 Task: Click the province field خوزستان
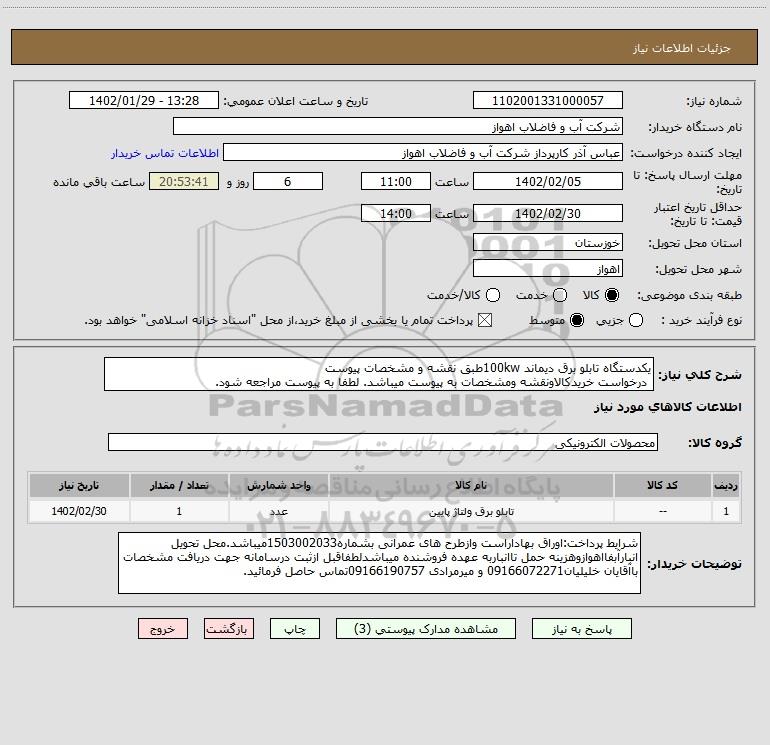[x=548, y=243]
